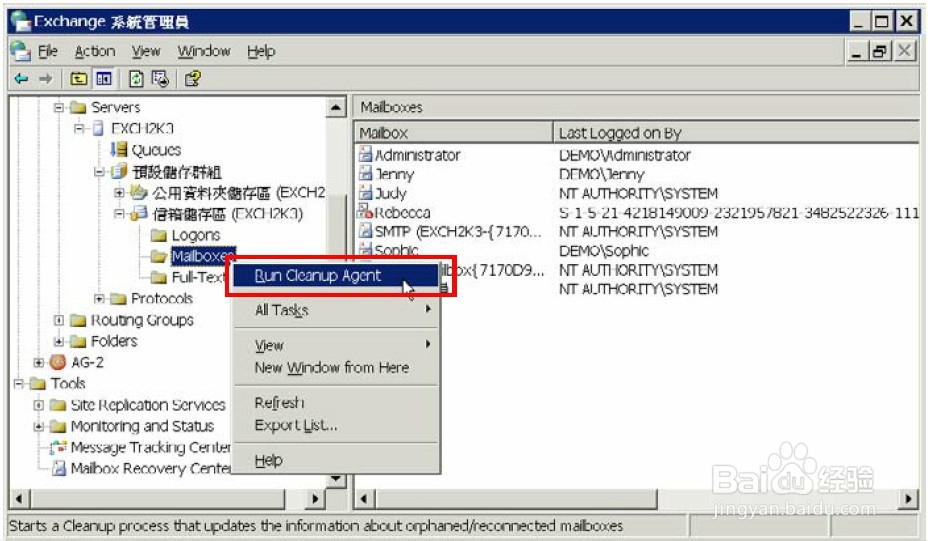Click the Jenny mailbox icon
Viewport: 928px width, 541px height.
tap(365, 174)
